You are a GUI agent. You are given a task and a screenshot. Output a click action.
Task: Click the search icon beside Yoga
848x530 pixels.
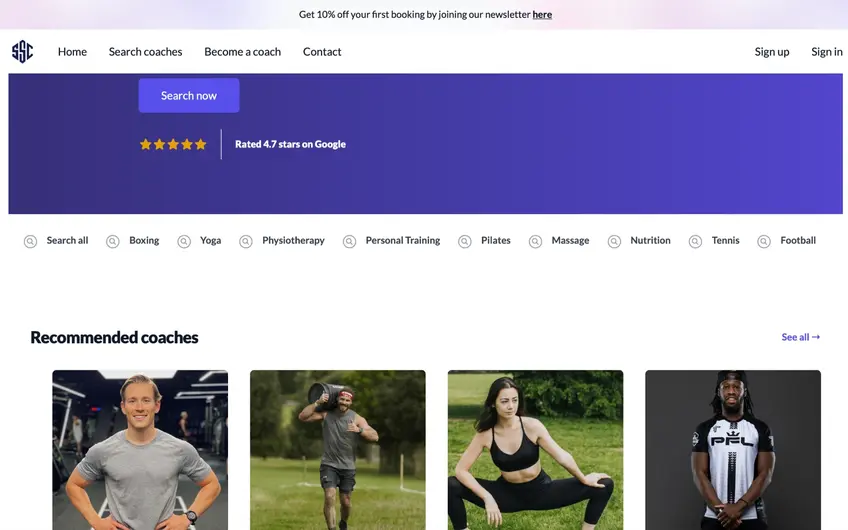[x=184, y=241]
